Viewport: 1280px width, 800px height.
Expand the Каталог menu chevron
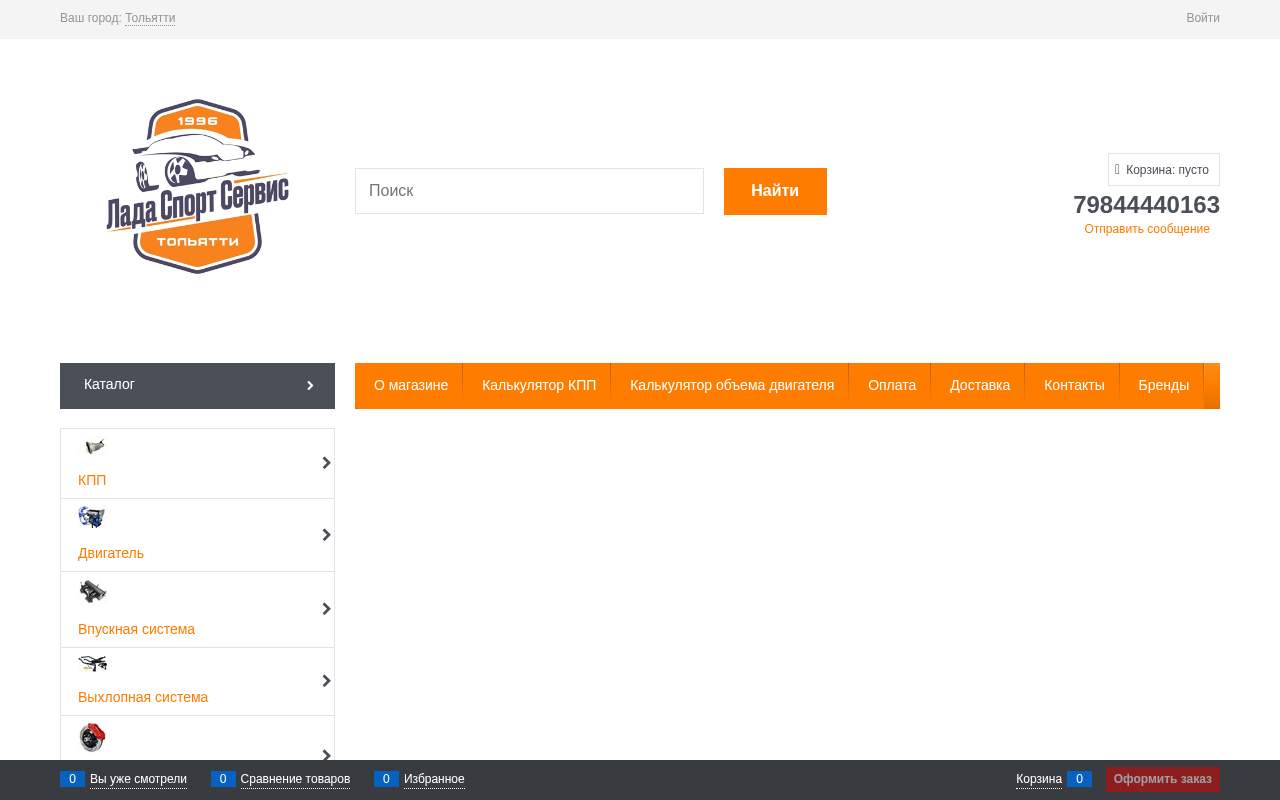310,385
